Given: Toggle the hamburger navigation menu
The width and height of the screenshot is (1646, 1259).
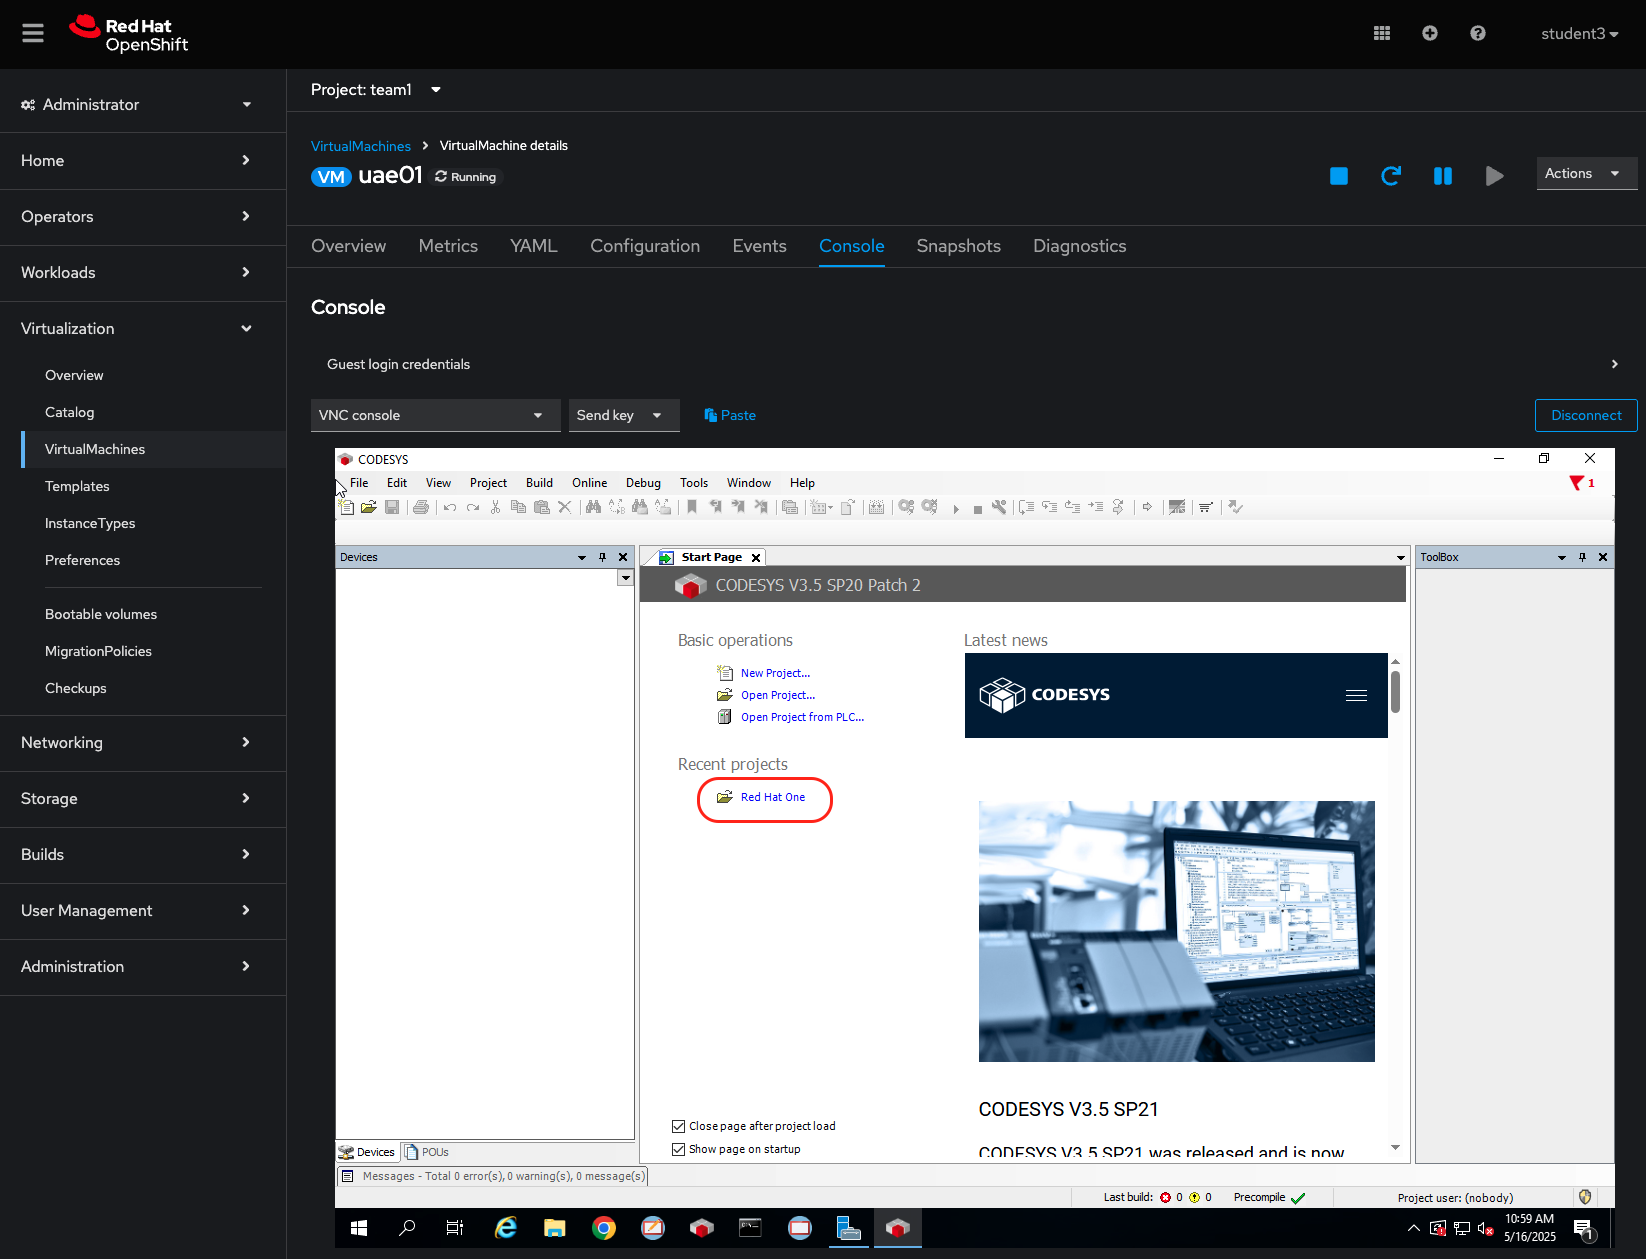Looking at the screenshot, I should tap(33, 33).
